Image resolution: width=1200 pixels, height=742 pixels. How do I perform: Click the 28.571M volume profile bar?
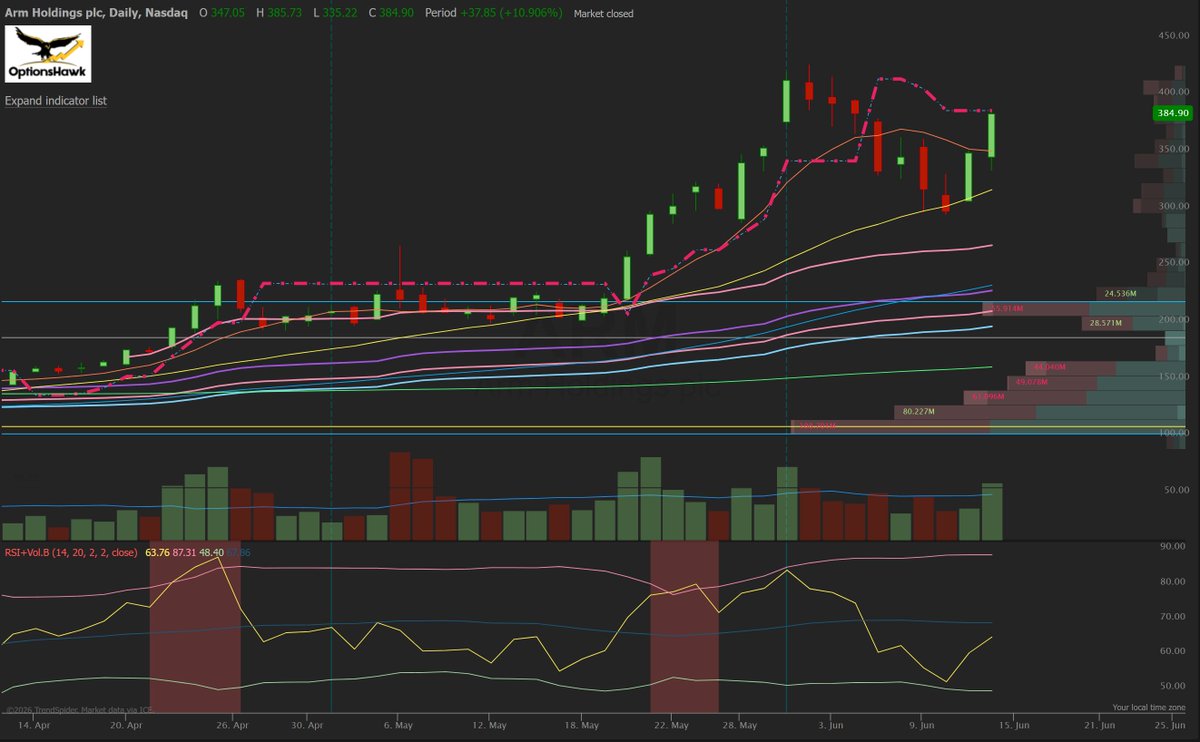1132,324
